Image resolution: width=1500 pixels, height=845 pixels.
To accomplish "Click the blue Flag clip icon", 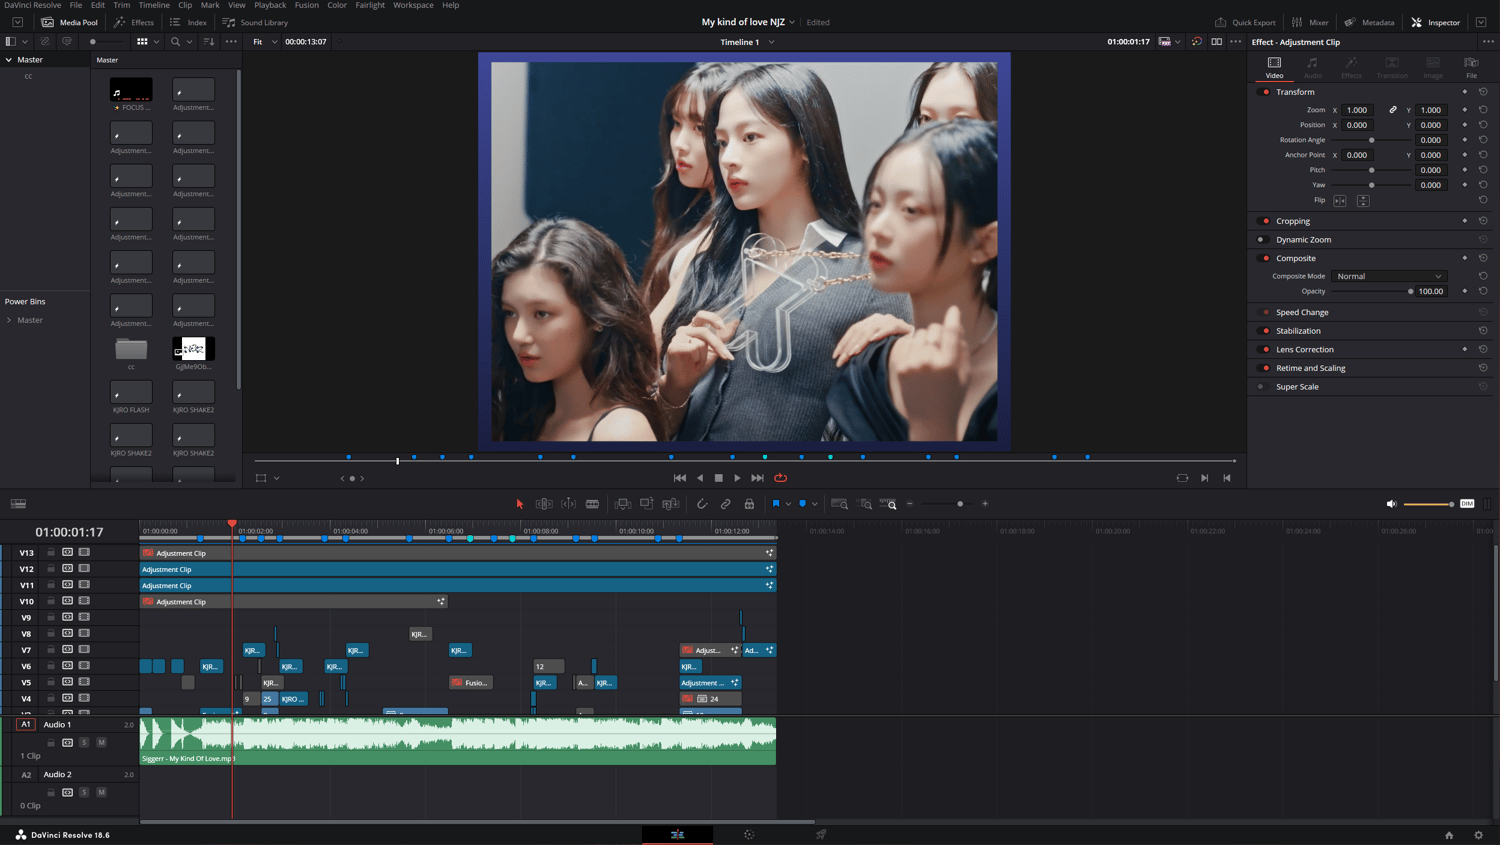I will click(x=776, y=504).
